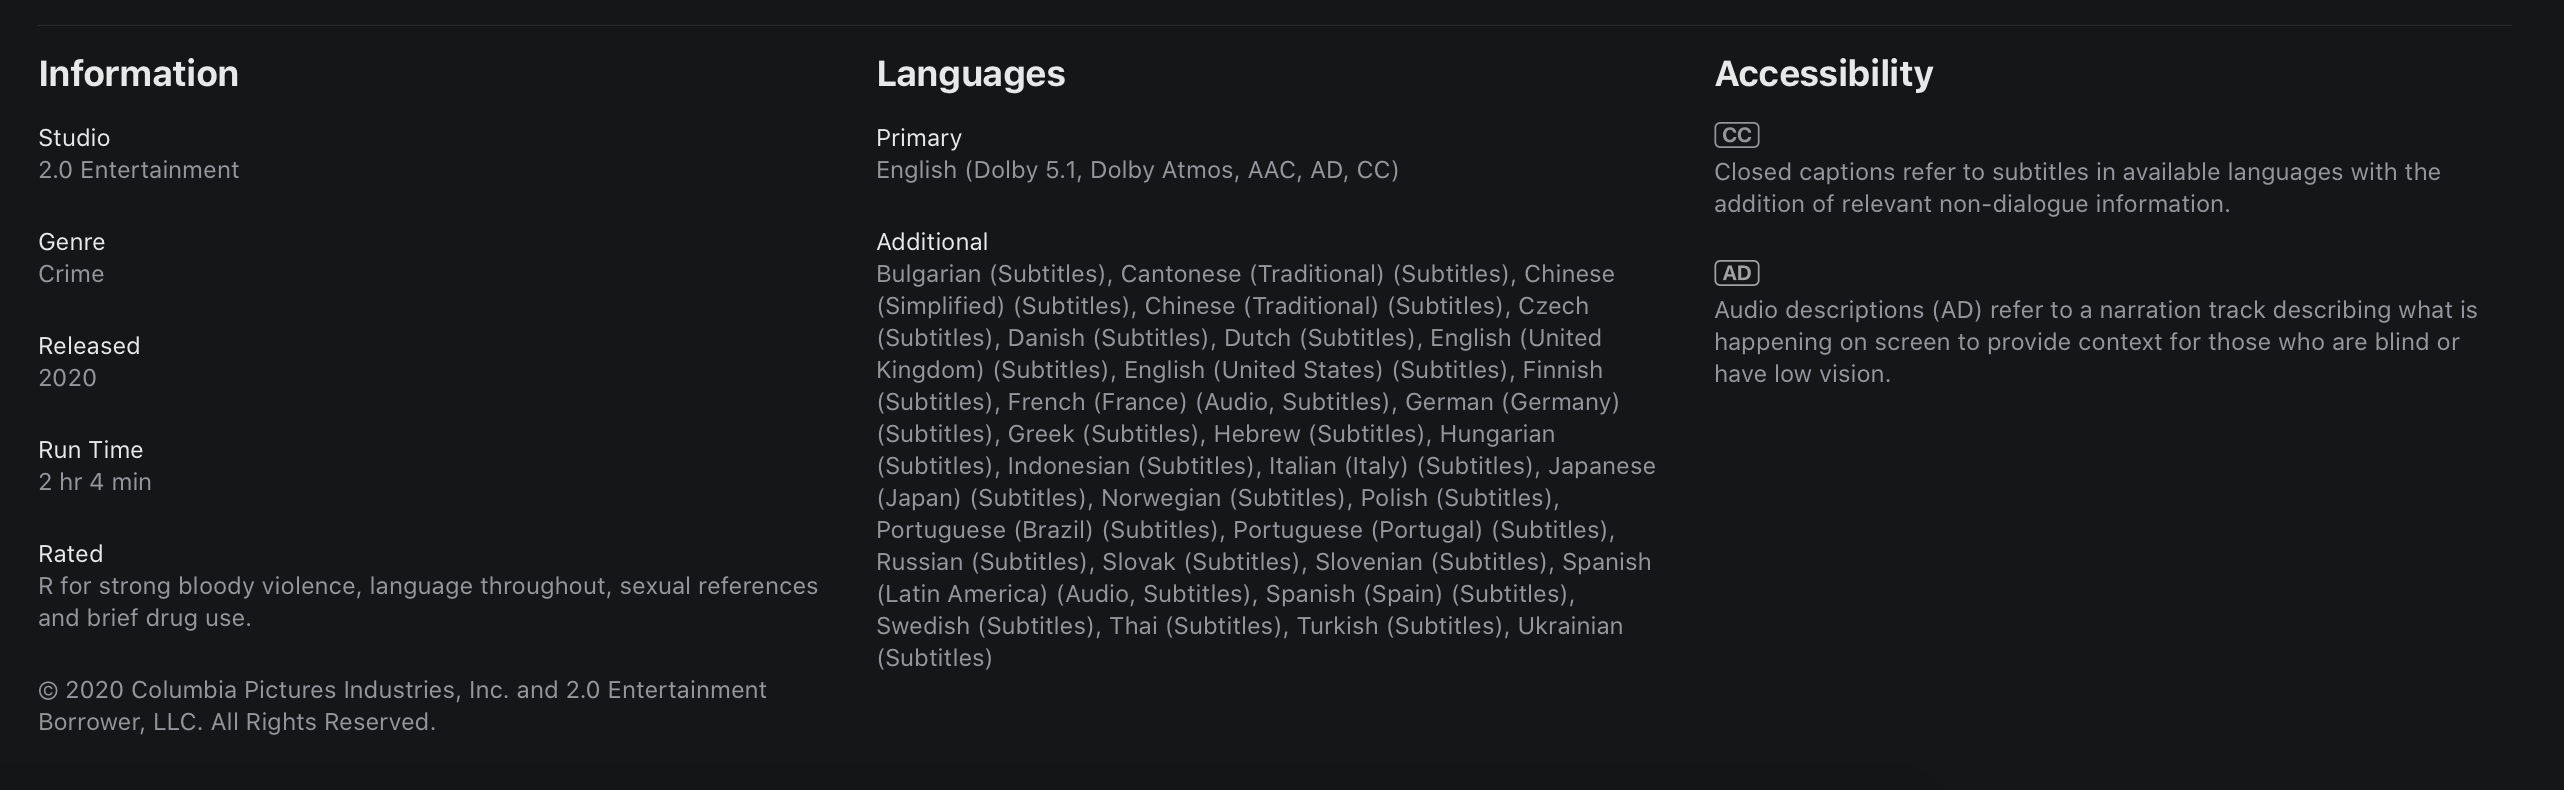Click the Primary language label
Image resolution: width=2564 pixels, height=790 pixels.
tap(918, 138)
